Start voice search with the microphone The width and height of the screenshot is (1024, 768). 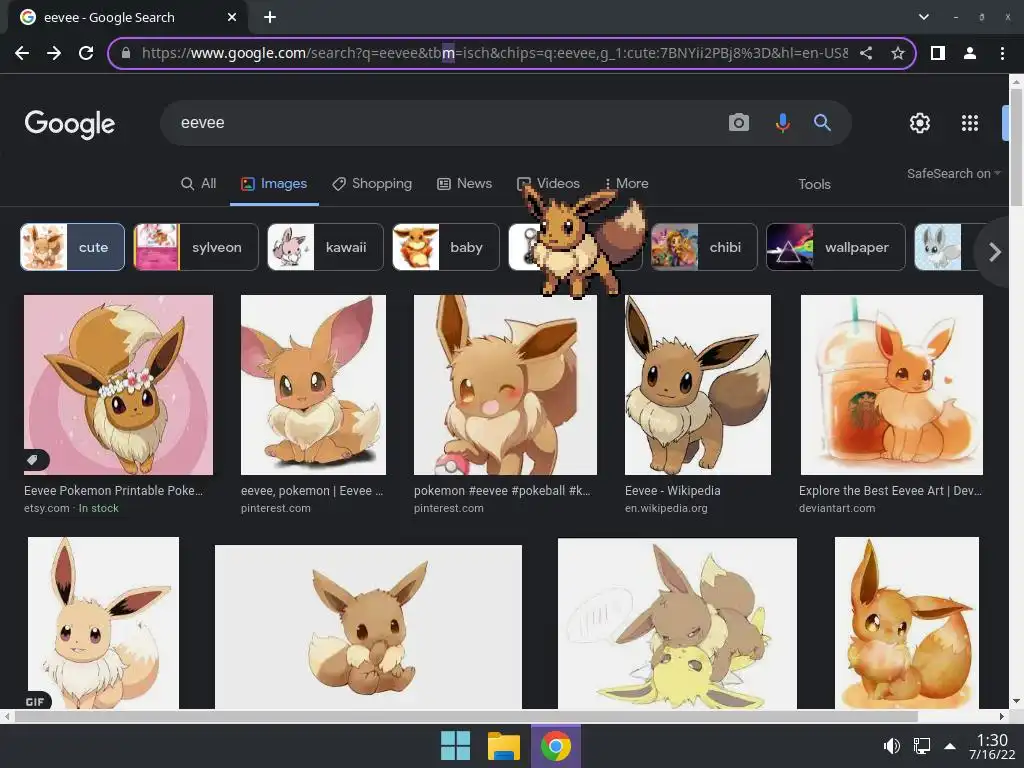pos(782,122)
